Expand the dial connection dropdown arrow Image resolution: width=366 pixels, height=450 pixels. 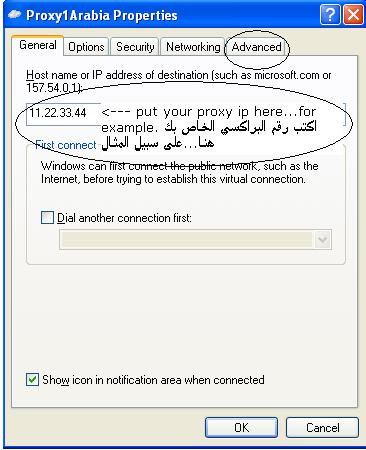pyautogui.click(x=322, y=239)
